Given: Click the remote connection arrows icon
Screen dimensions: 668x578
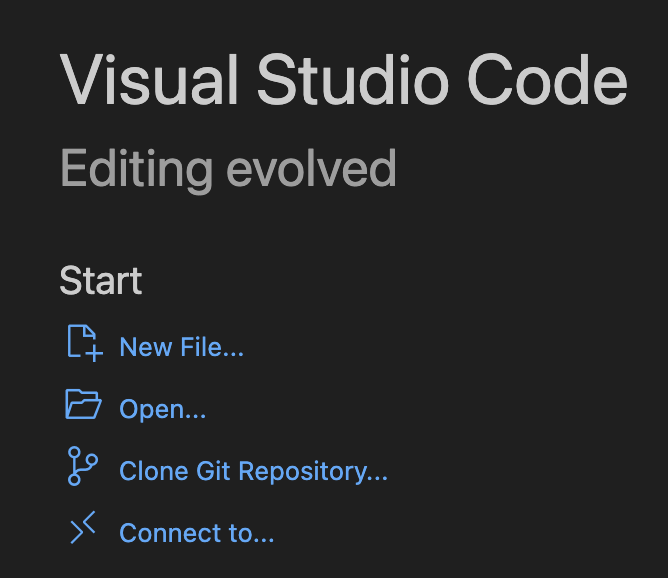Looking at the screenshot, I should pyautogui.click(x=83, y=527).
